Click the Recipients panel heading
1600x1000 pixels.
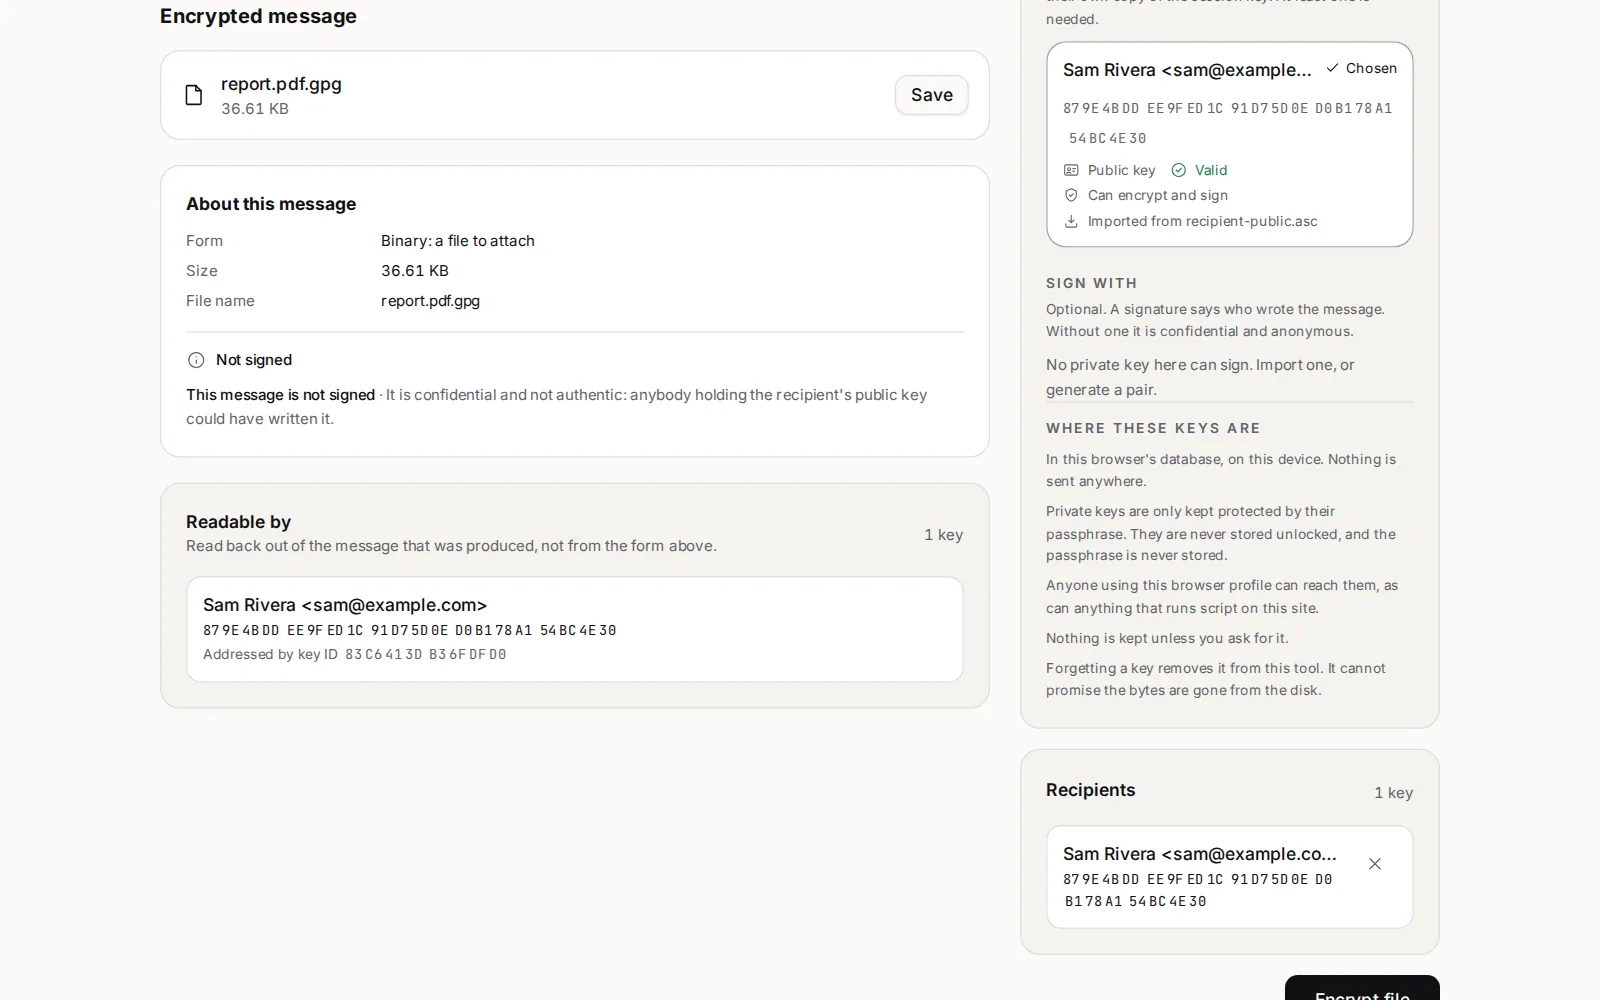pos(1090,790)
